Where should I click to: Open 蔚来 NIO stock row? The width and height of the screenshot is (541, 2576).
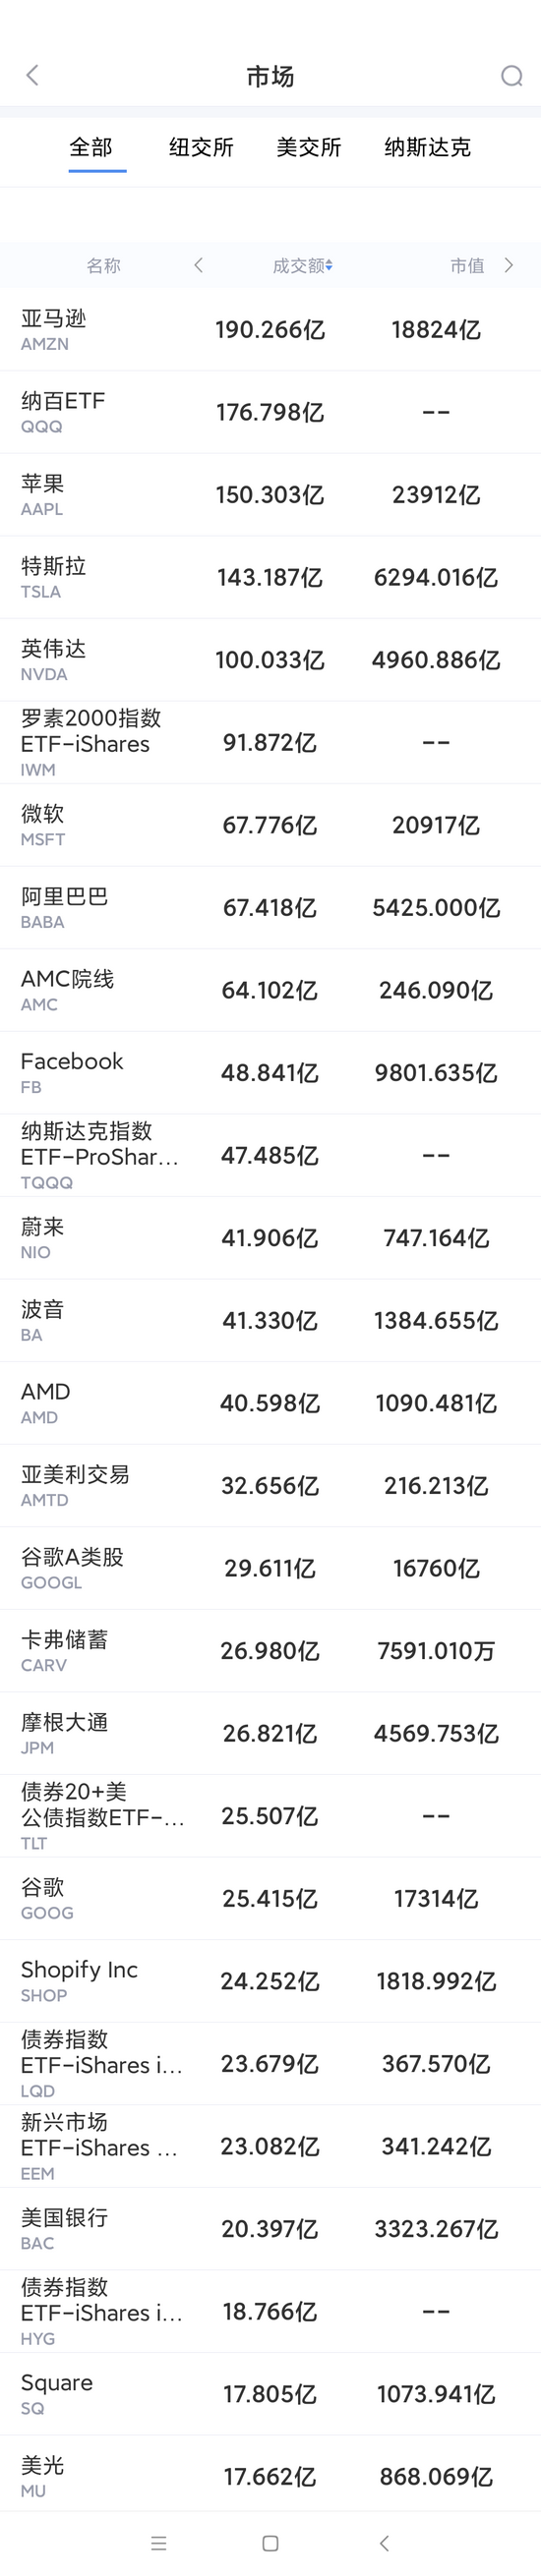pos(270,1238)
